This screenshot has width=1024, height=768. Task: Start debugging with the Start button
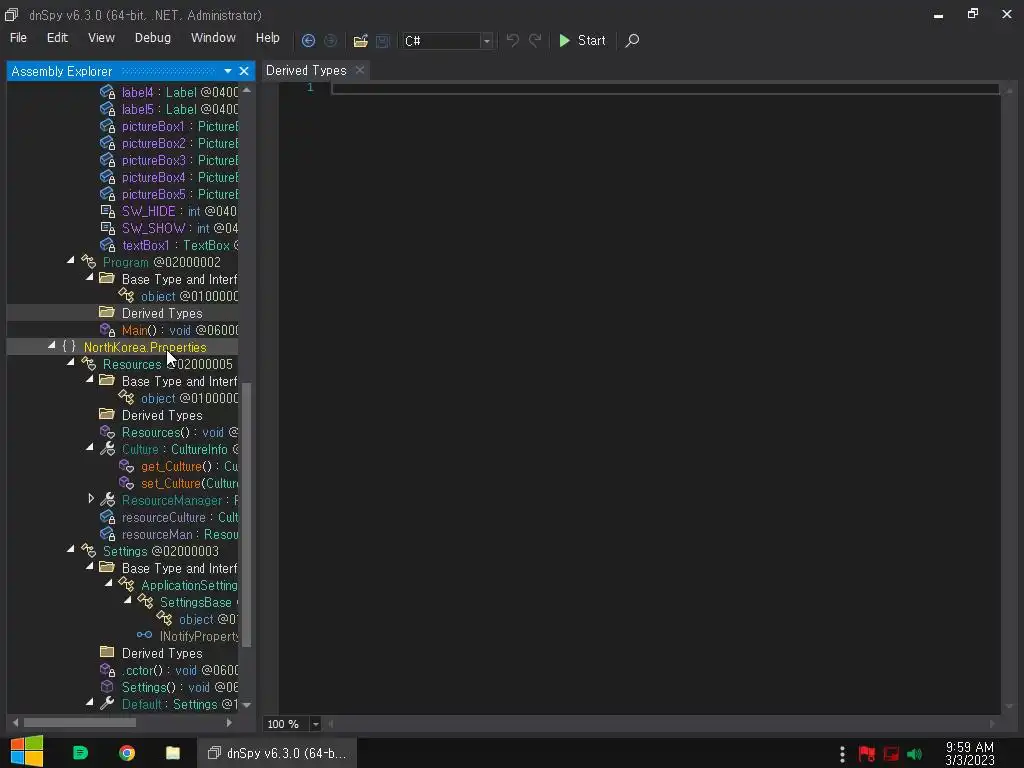(583, 40)
